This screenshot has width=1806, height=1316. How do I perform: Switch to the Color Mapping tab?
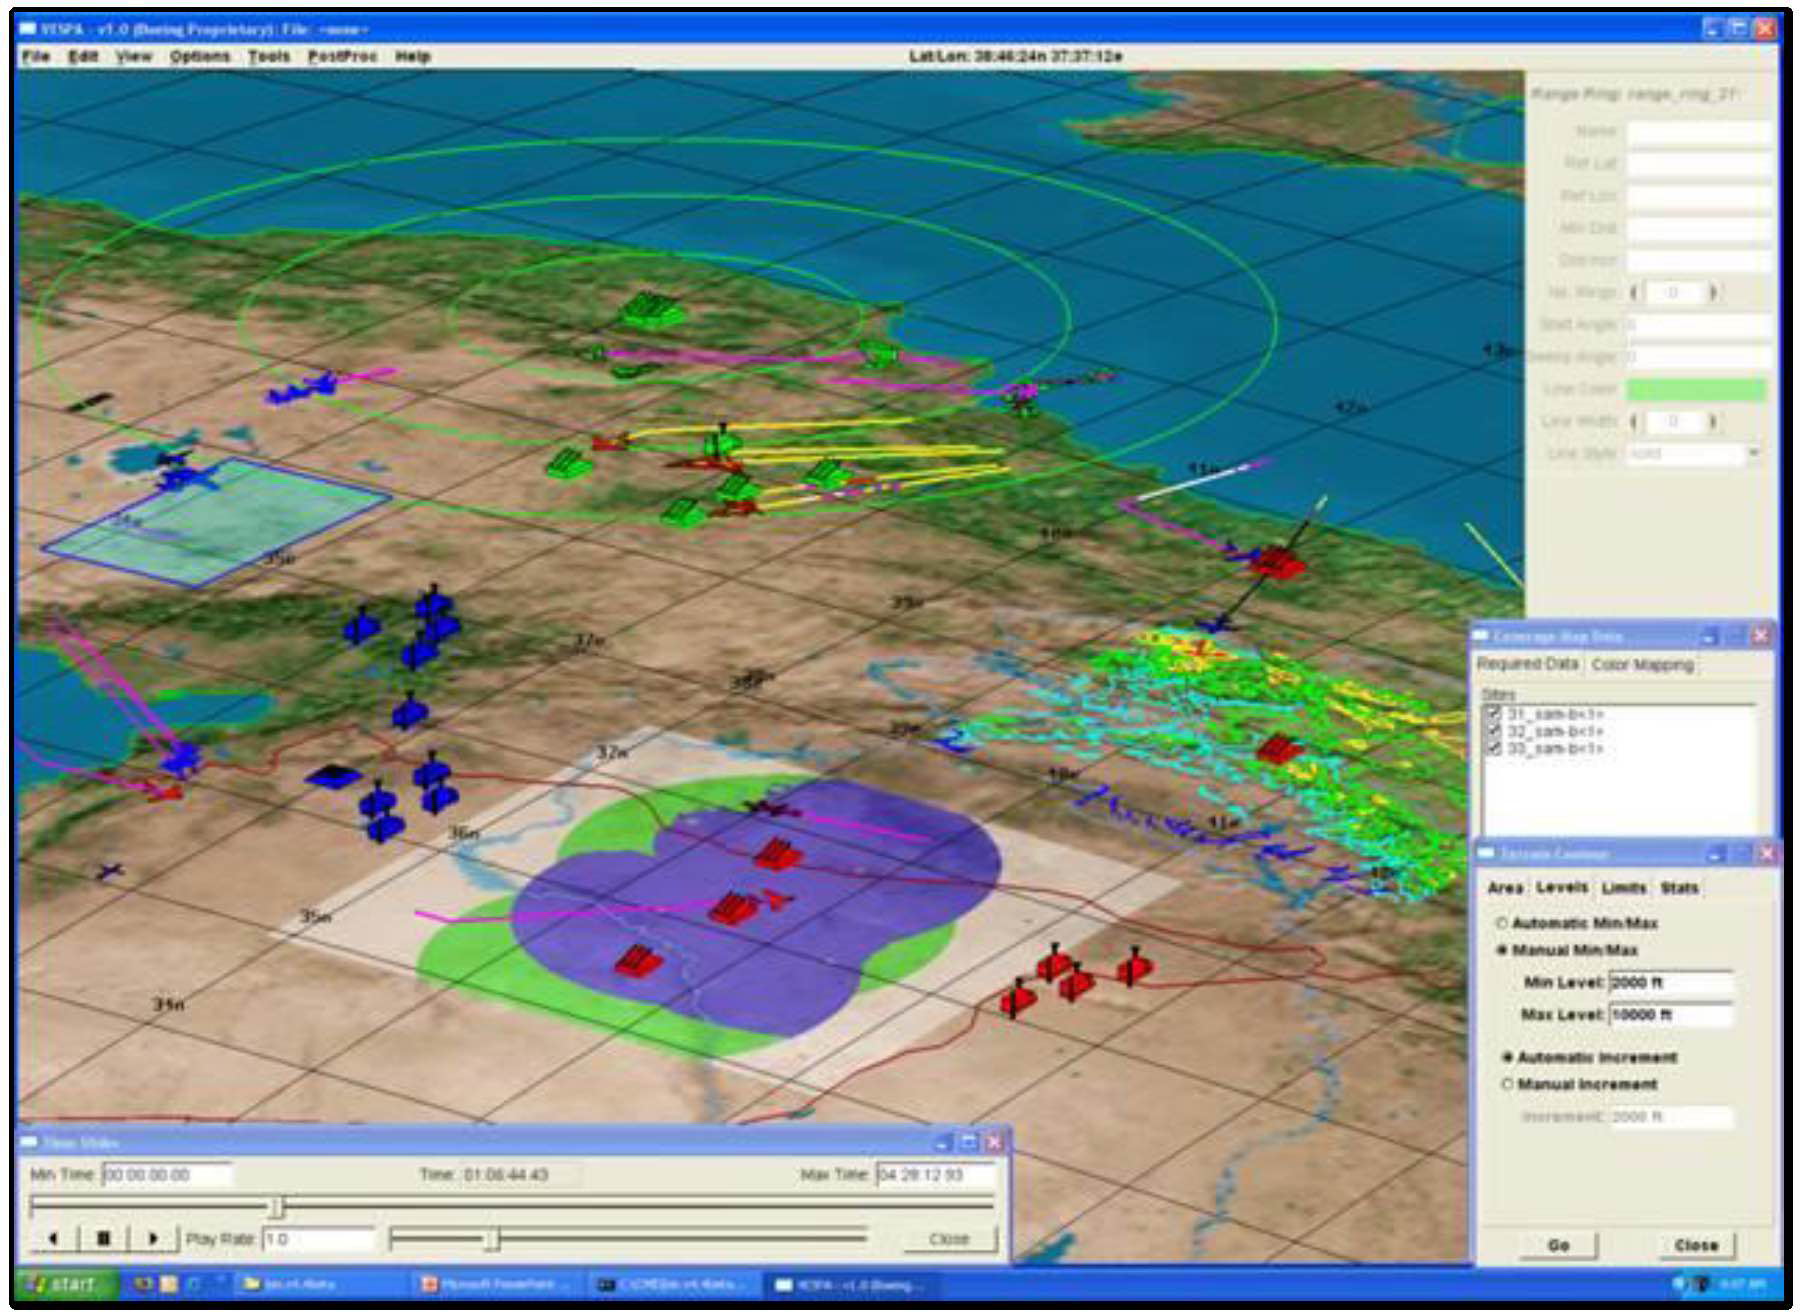[1642, 665]
